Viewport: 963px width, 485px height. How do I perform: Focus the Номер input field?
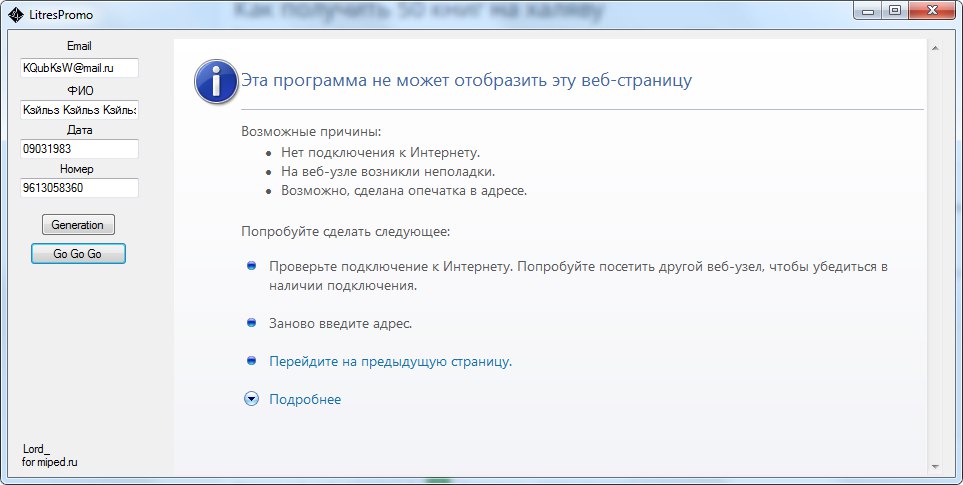(x=79, y=188)
